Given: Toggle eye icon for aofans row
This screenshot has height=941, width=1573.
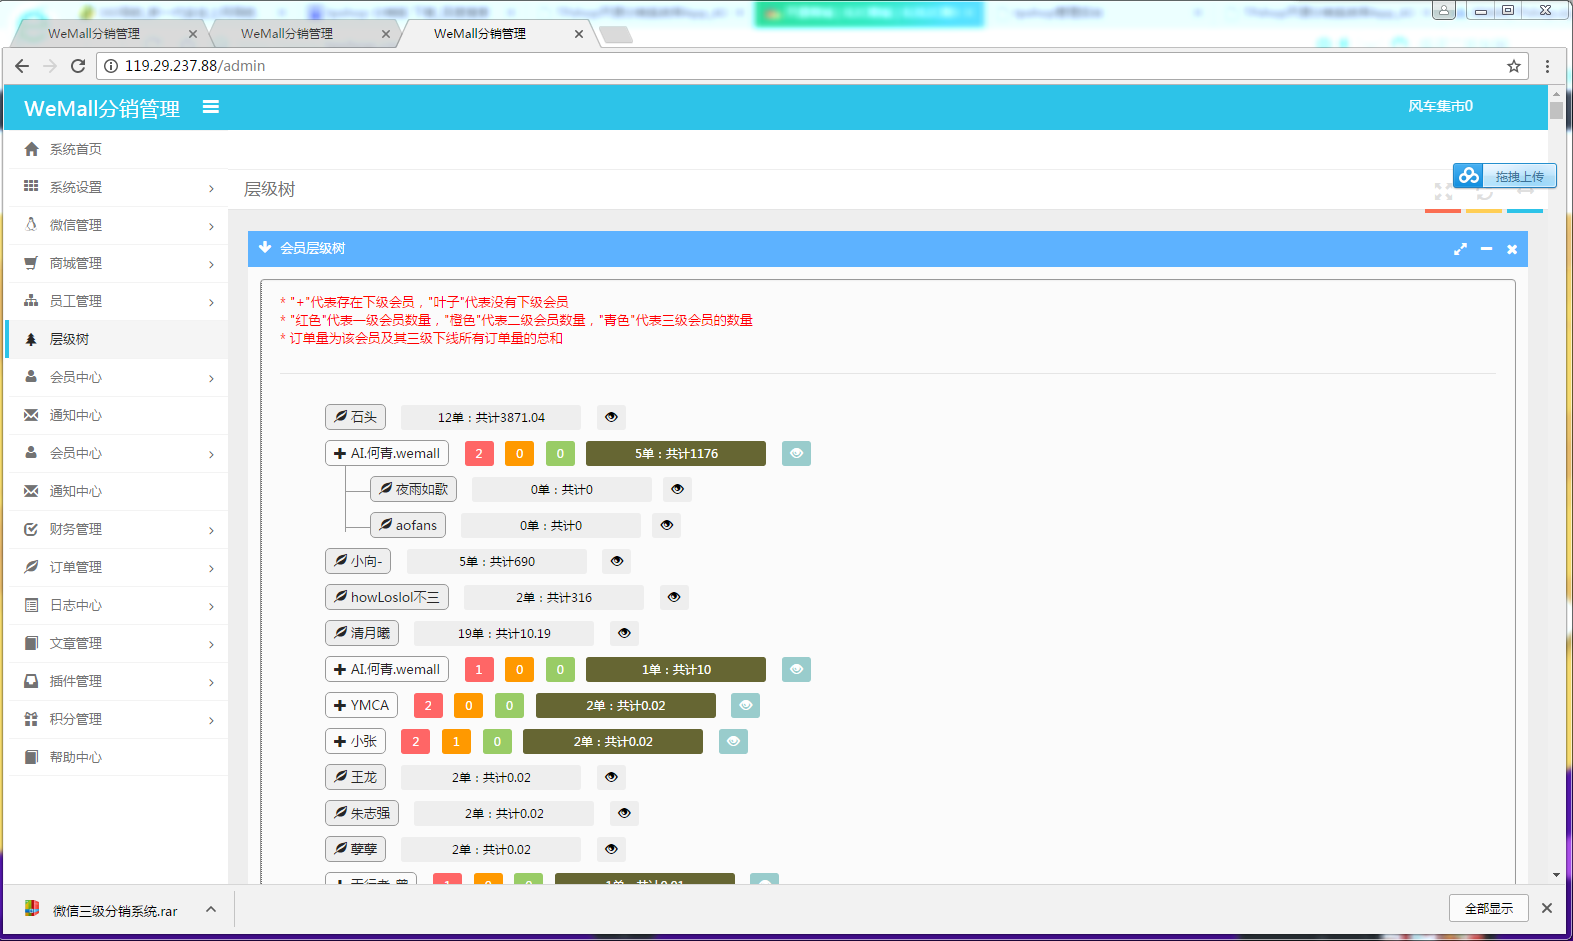Looking at the screenshot, I should [666, 525].
